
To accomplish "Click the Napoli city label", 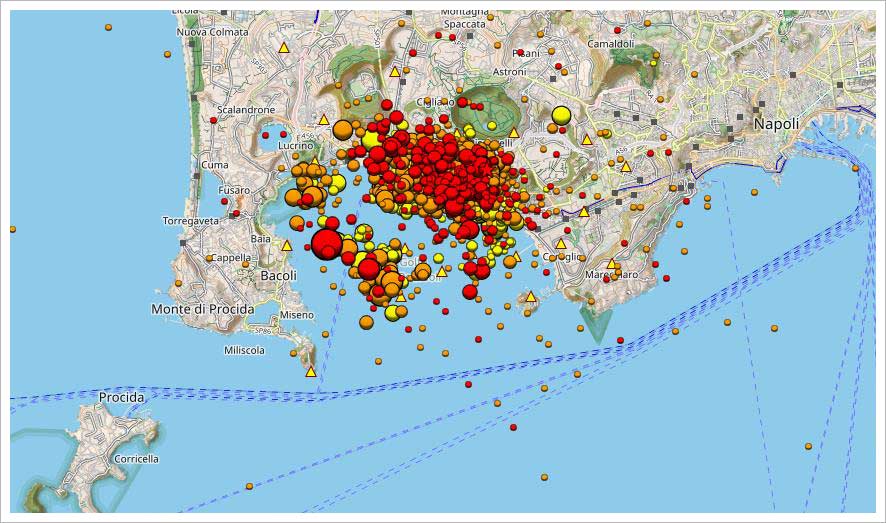I will click(776, 124).
